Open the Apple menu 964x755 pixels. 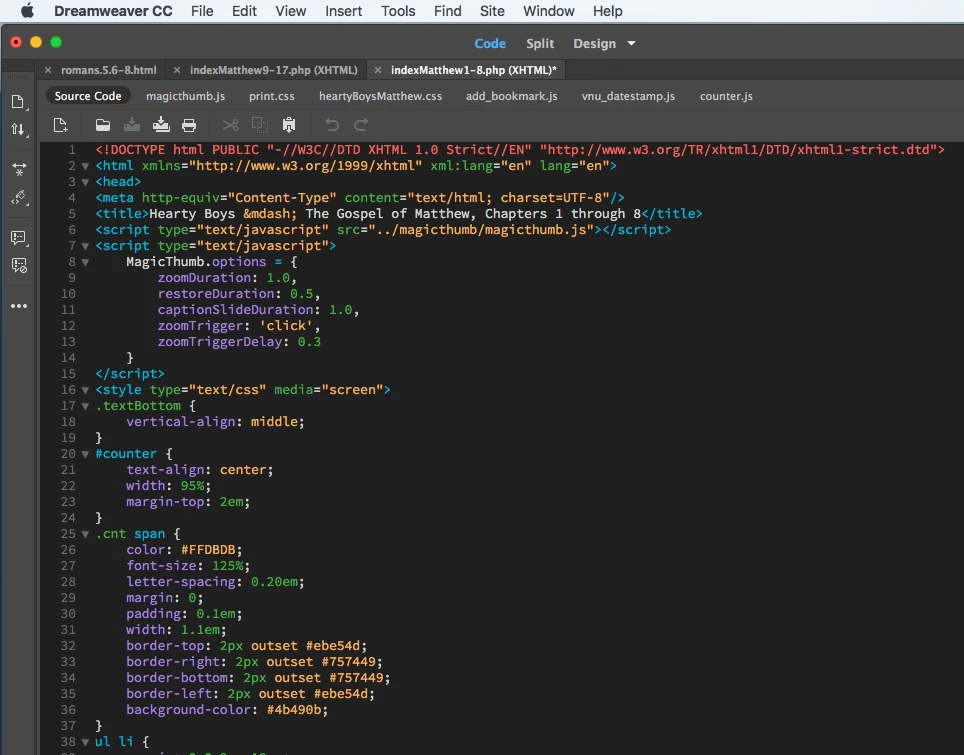(x=27, y=10)
